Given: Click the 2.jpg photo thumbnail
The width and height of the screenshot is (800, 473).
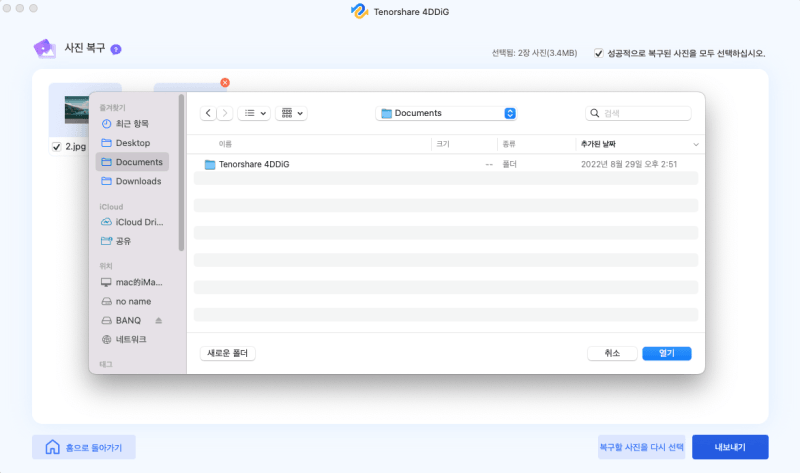Looking at the screenshot, I should click(x=77, y=109).
